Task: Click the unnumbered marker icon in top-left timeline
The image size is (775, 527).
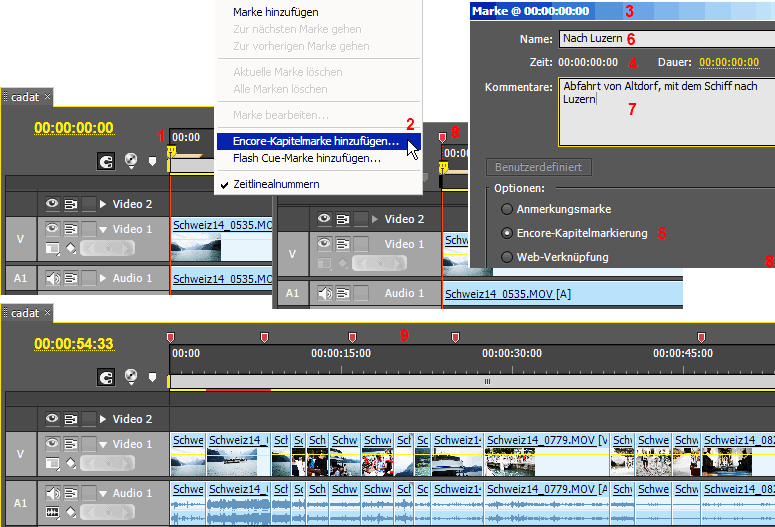Action: (x=152, y=161)
